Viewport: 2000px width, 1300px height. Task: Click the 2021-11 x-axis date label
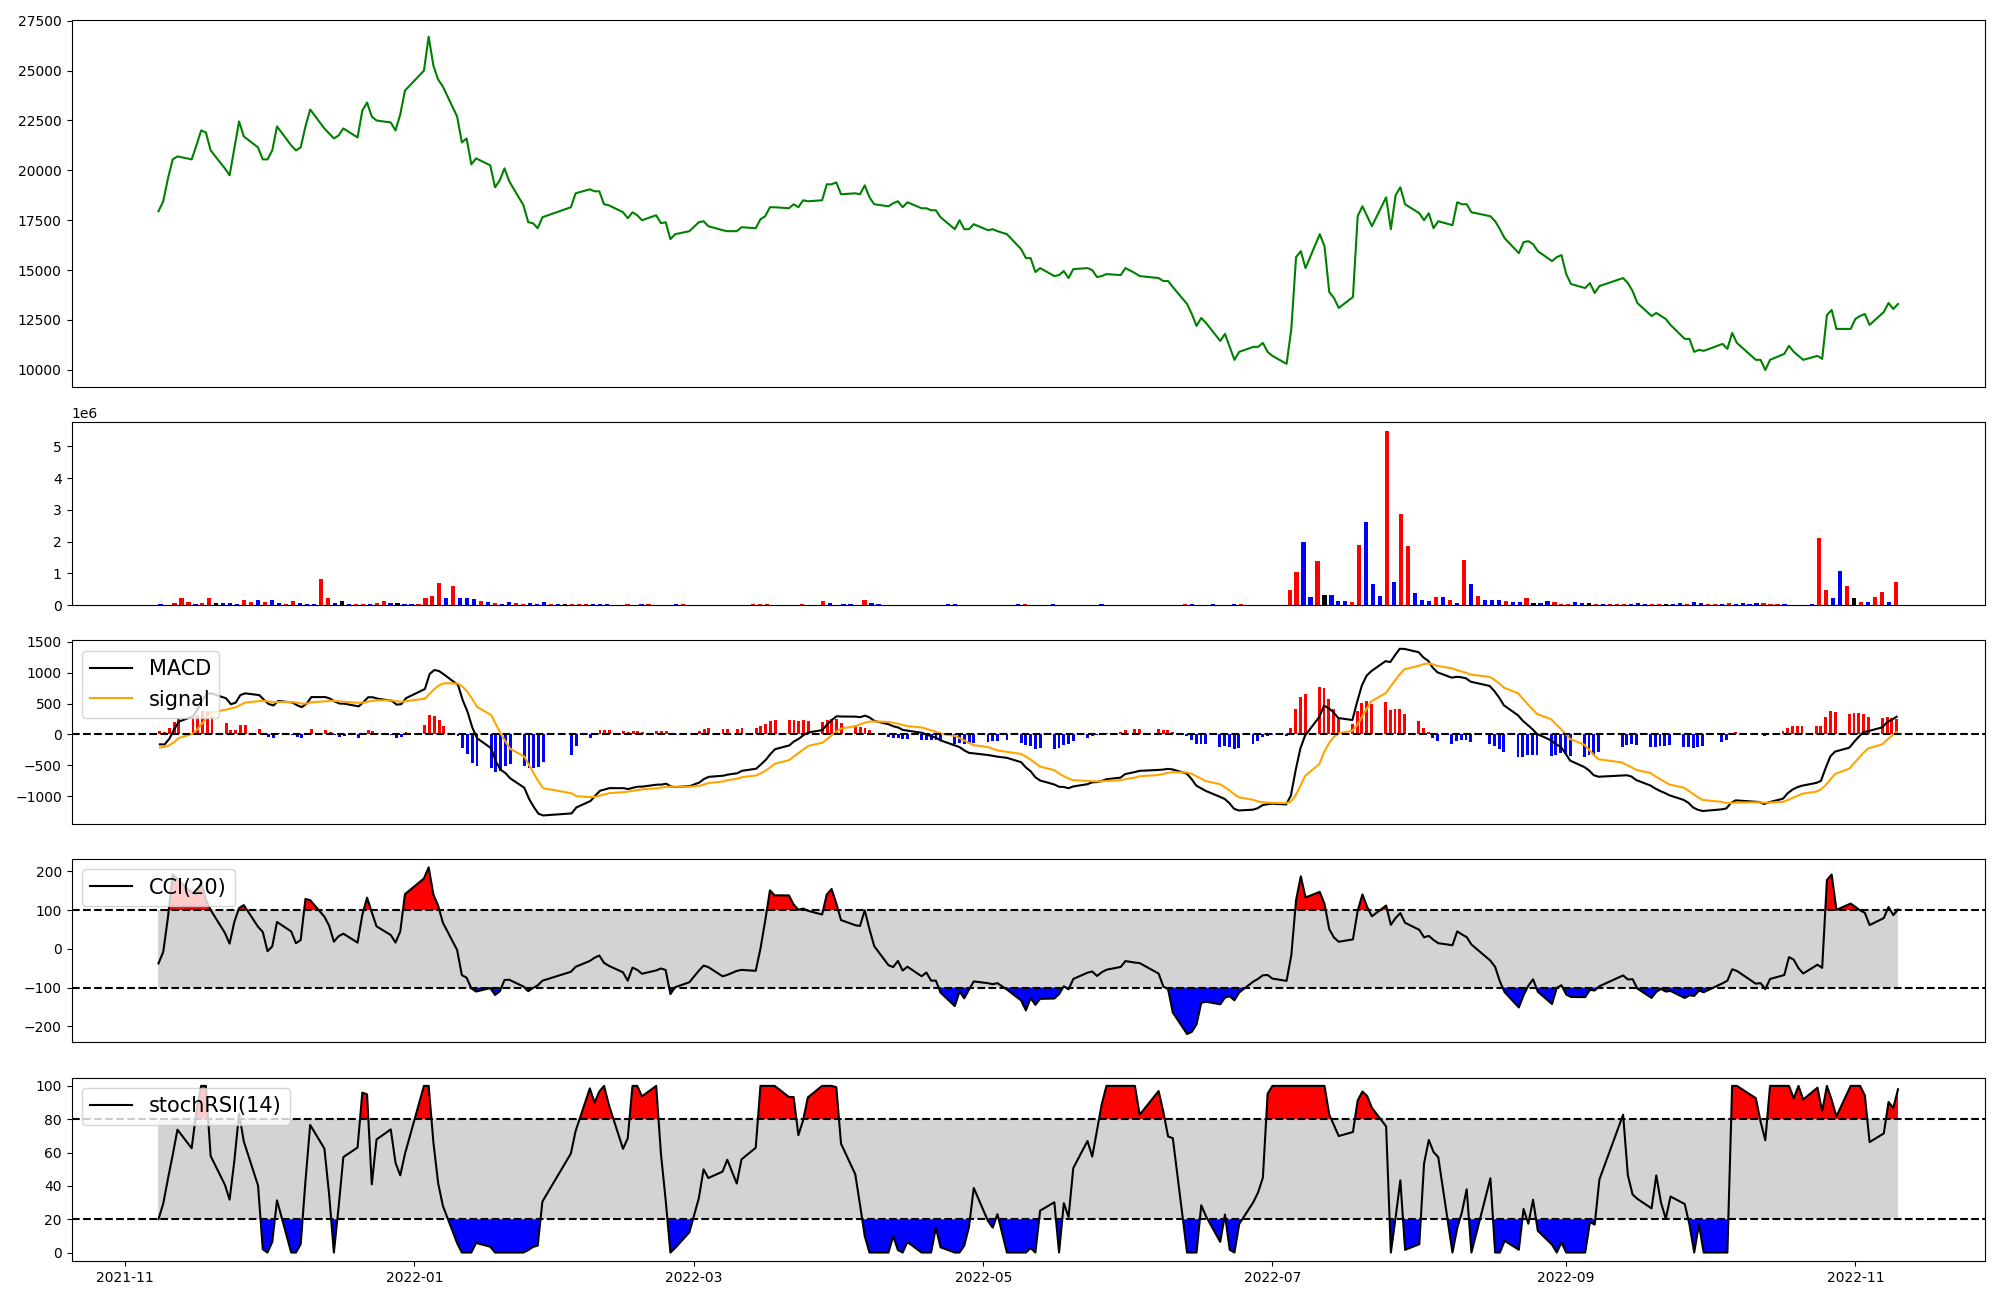125,1277
